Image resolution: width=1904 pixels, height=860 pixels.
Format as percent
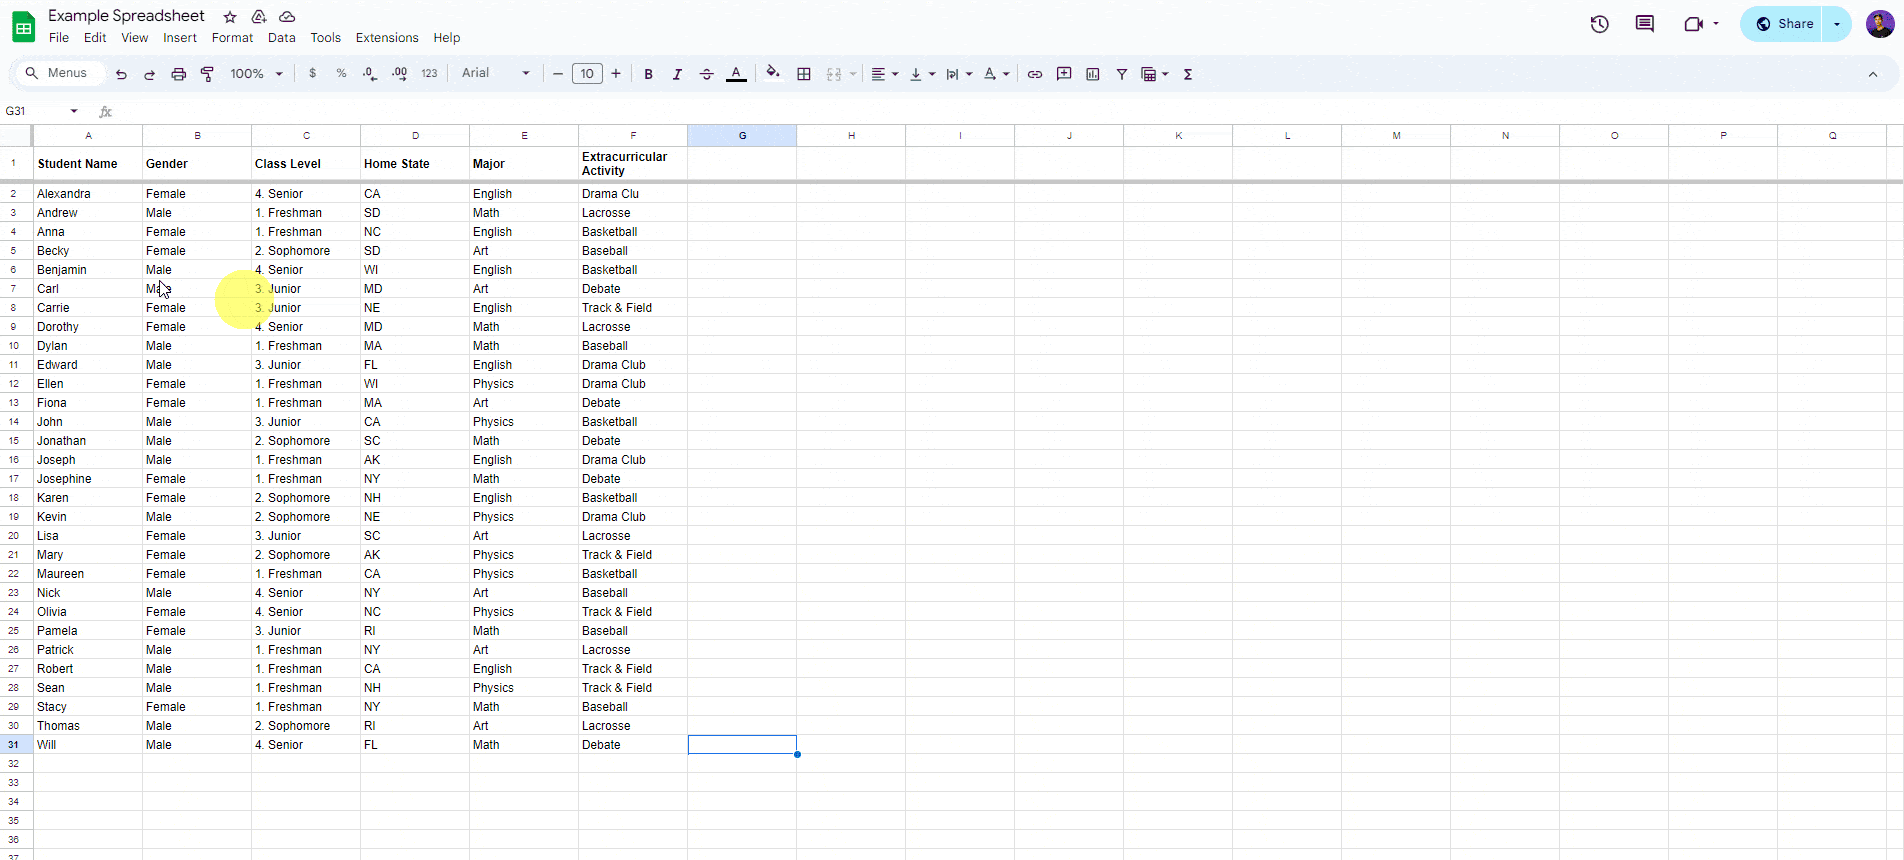(x=342, y=74)
